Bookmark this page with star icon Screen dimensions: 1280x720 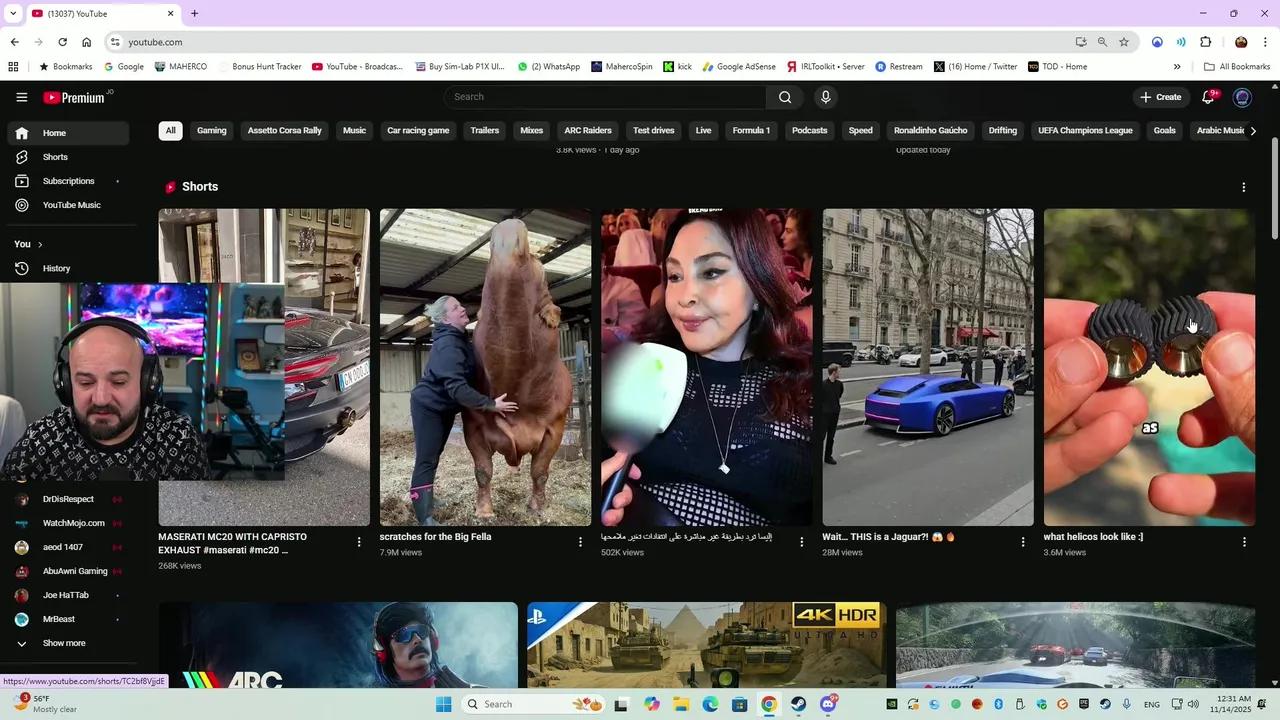(1124, 42)
